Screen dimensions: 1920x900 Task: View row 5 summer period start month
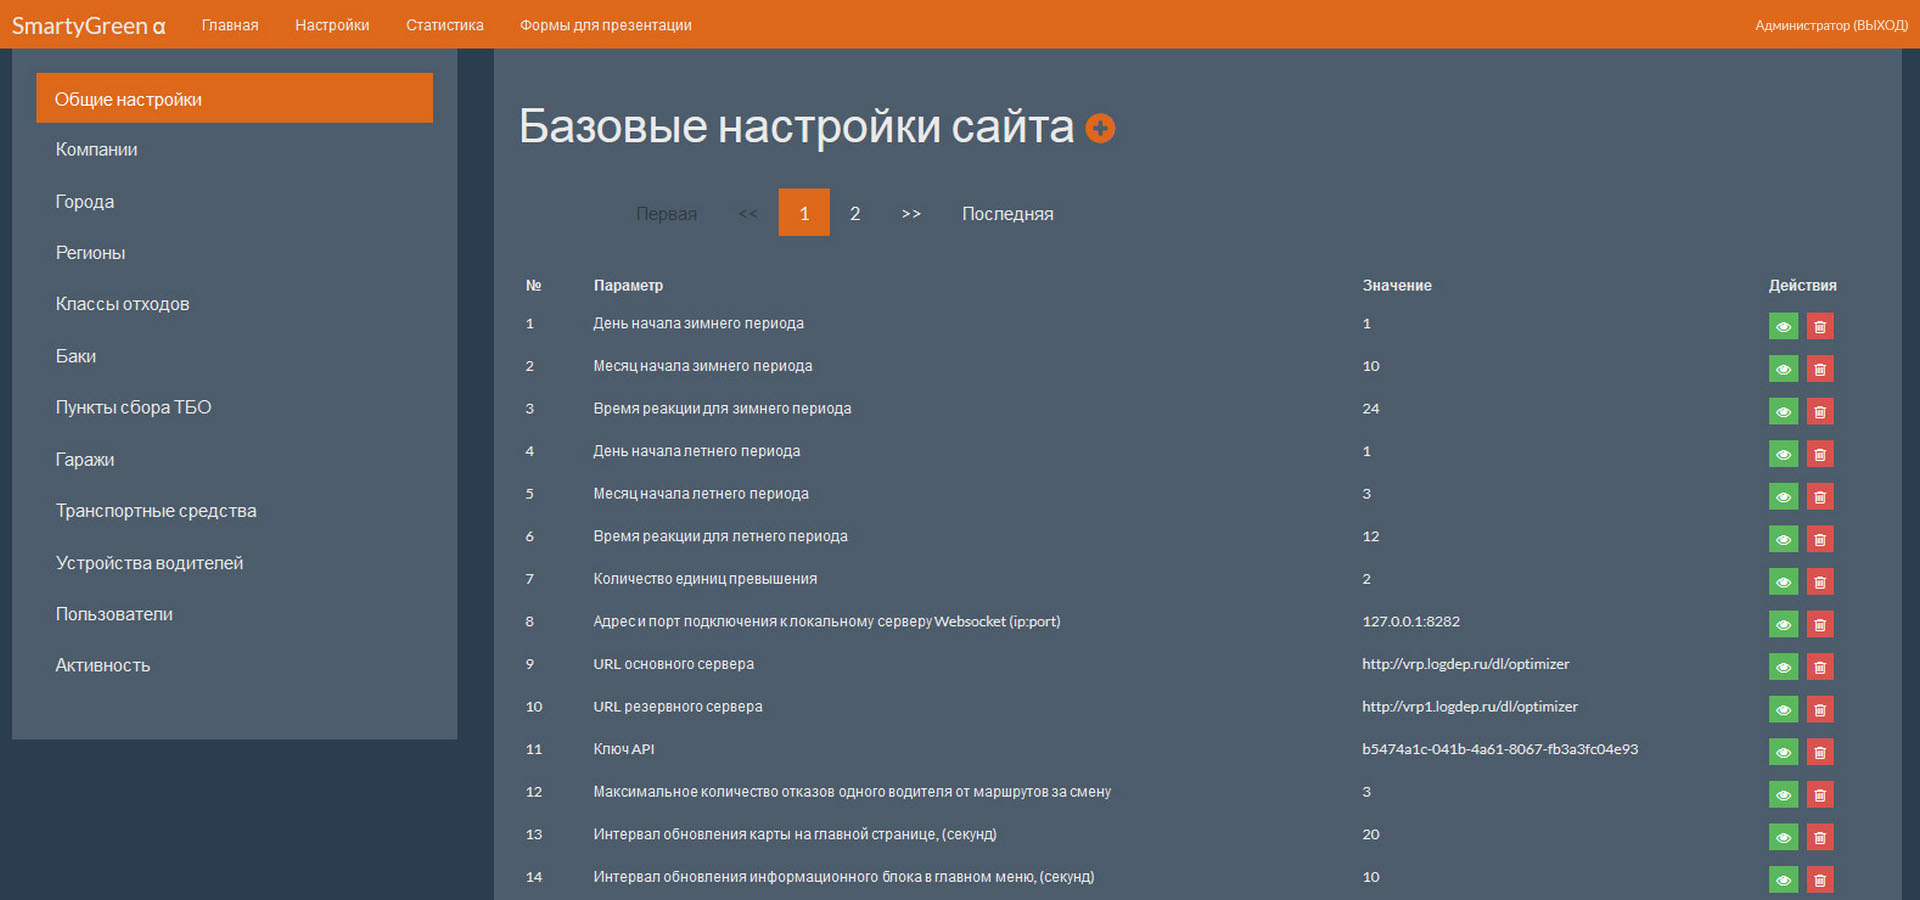pos(1783,497)
